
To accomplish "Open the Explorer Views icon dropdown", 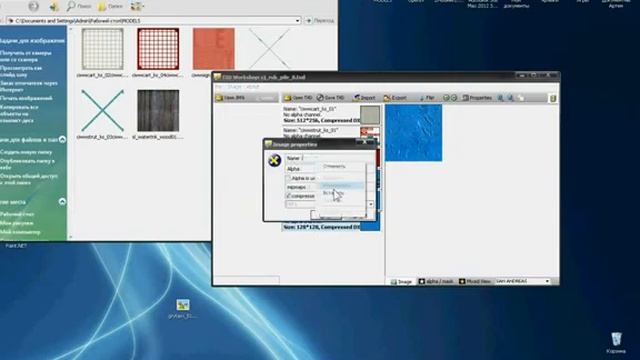I will (x=137, y=6).
